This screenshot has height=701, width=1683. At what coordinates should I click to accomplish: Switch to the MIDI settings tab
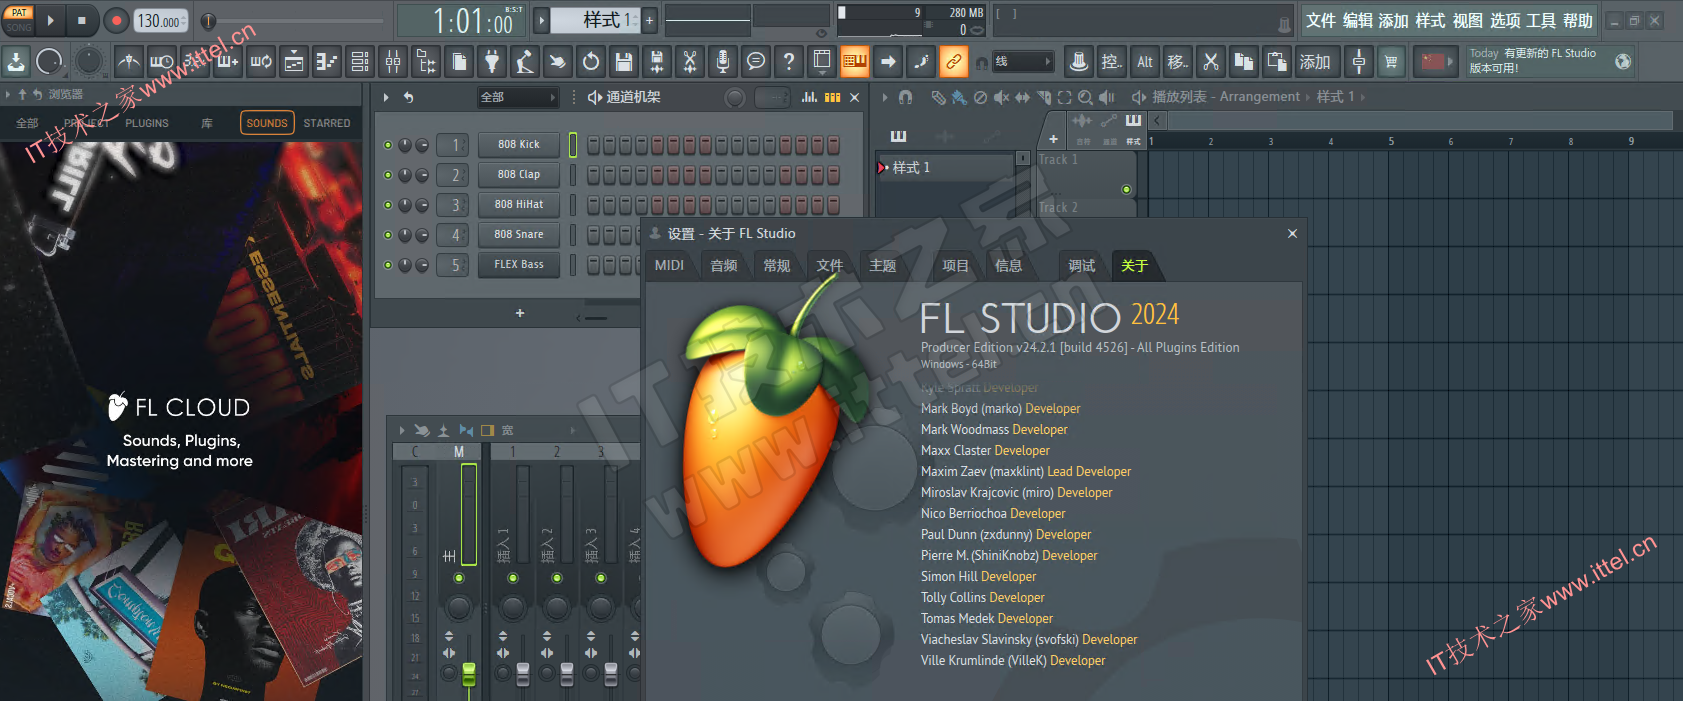pos(669,265)
